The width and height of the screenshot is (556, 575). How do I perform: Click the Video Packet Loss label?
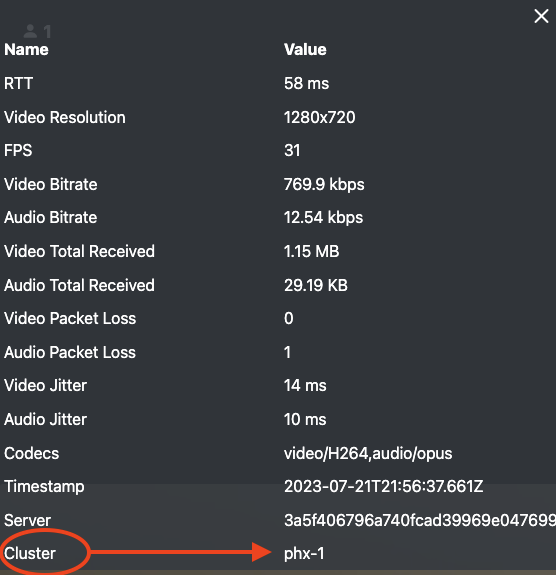point(70,319)
